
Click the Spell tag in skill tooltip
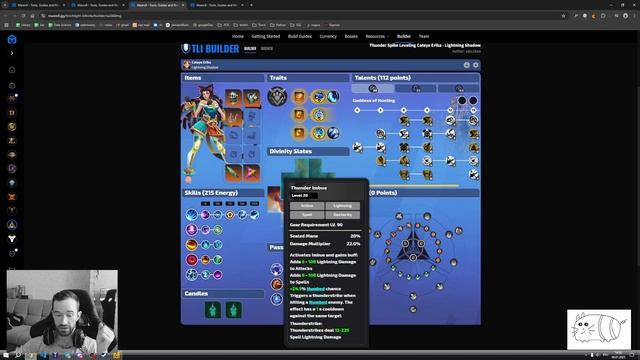(x=307, y=215)
